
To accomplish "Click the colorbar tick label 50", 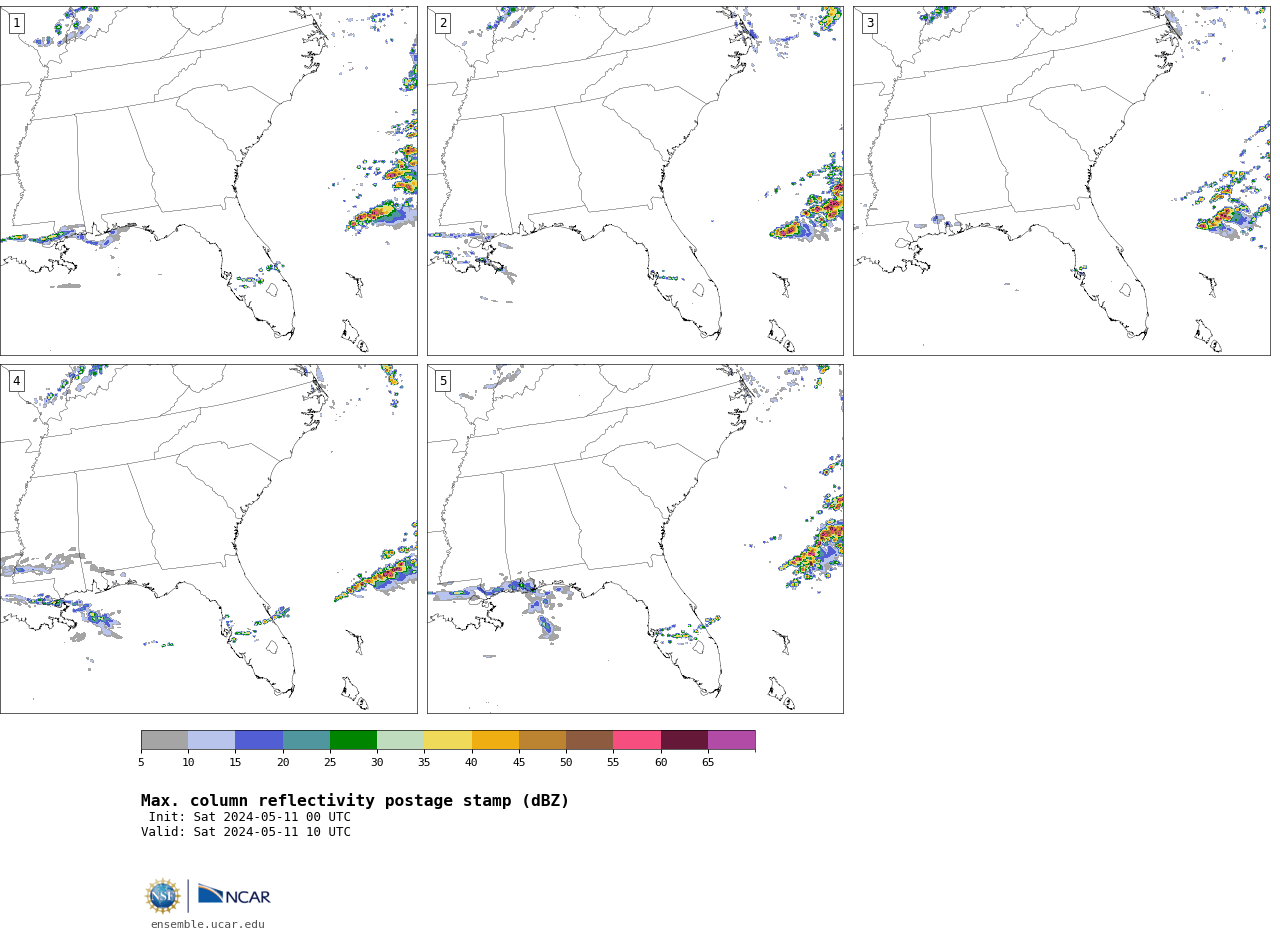I will (x=566, y=763).
